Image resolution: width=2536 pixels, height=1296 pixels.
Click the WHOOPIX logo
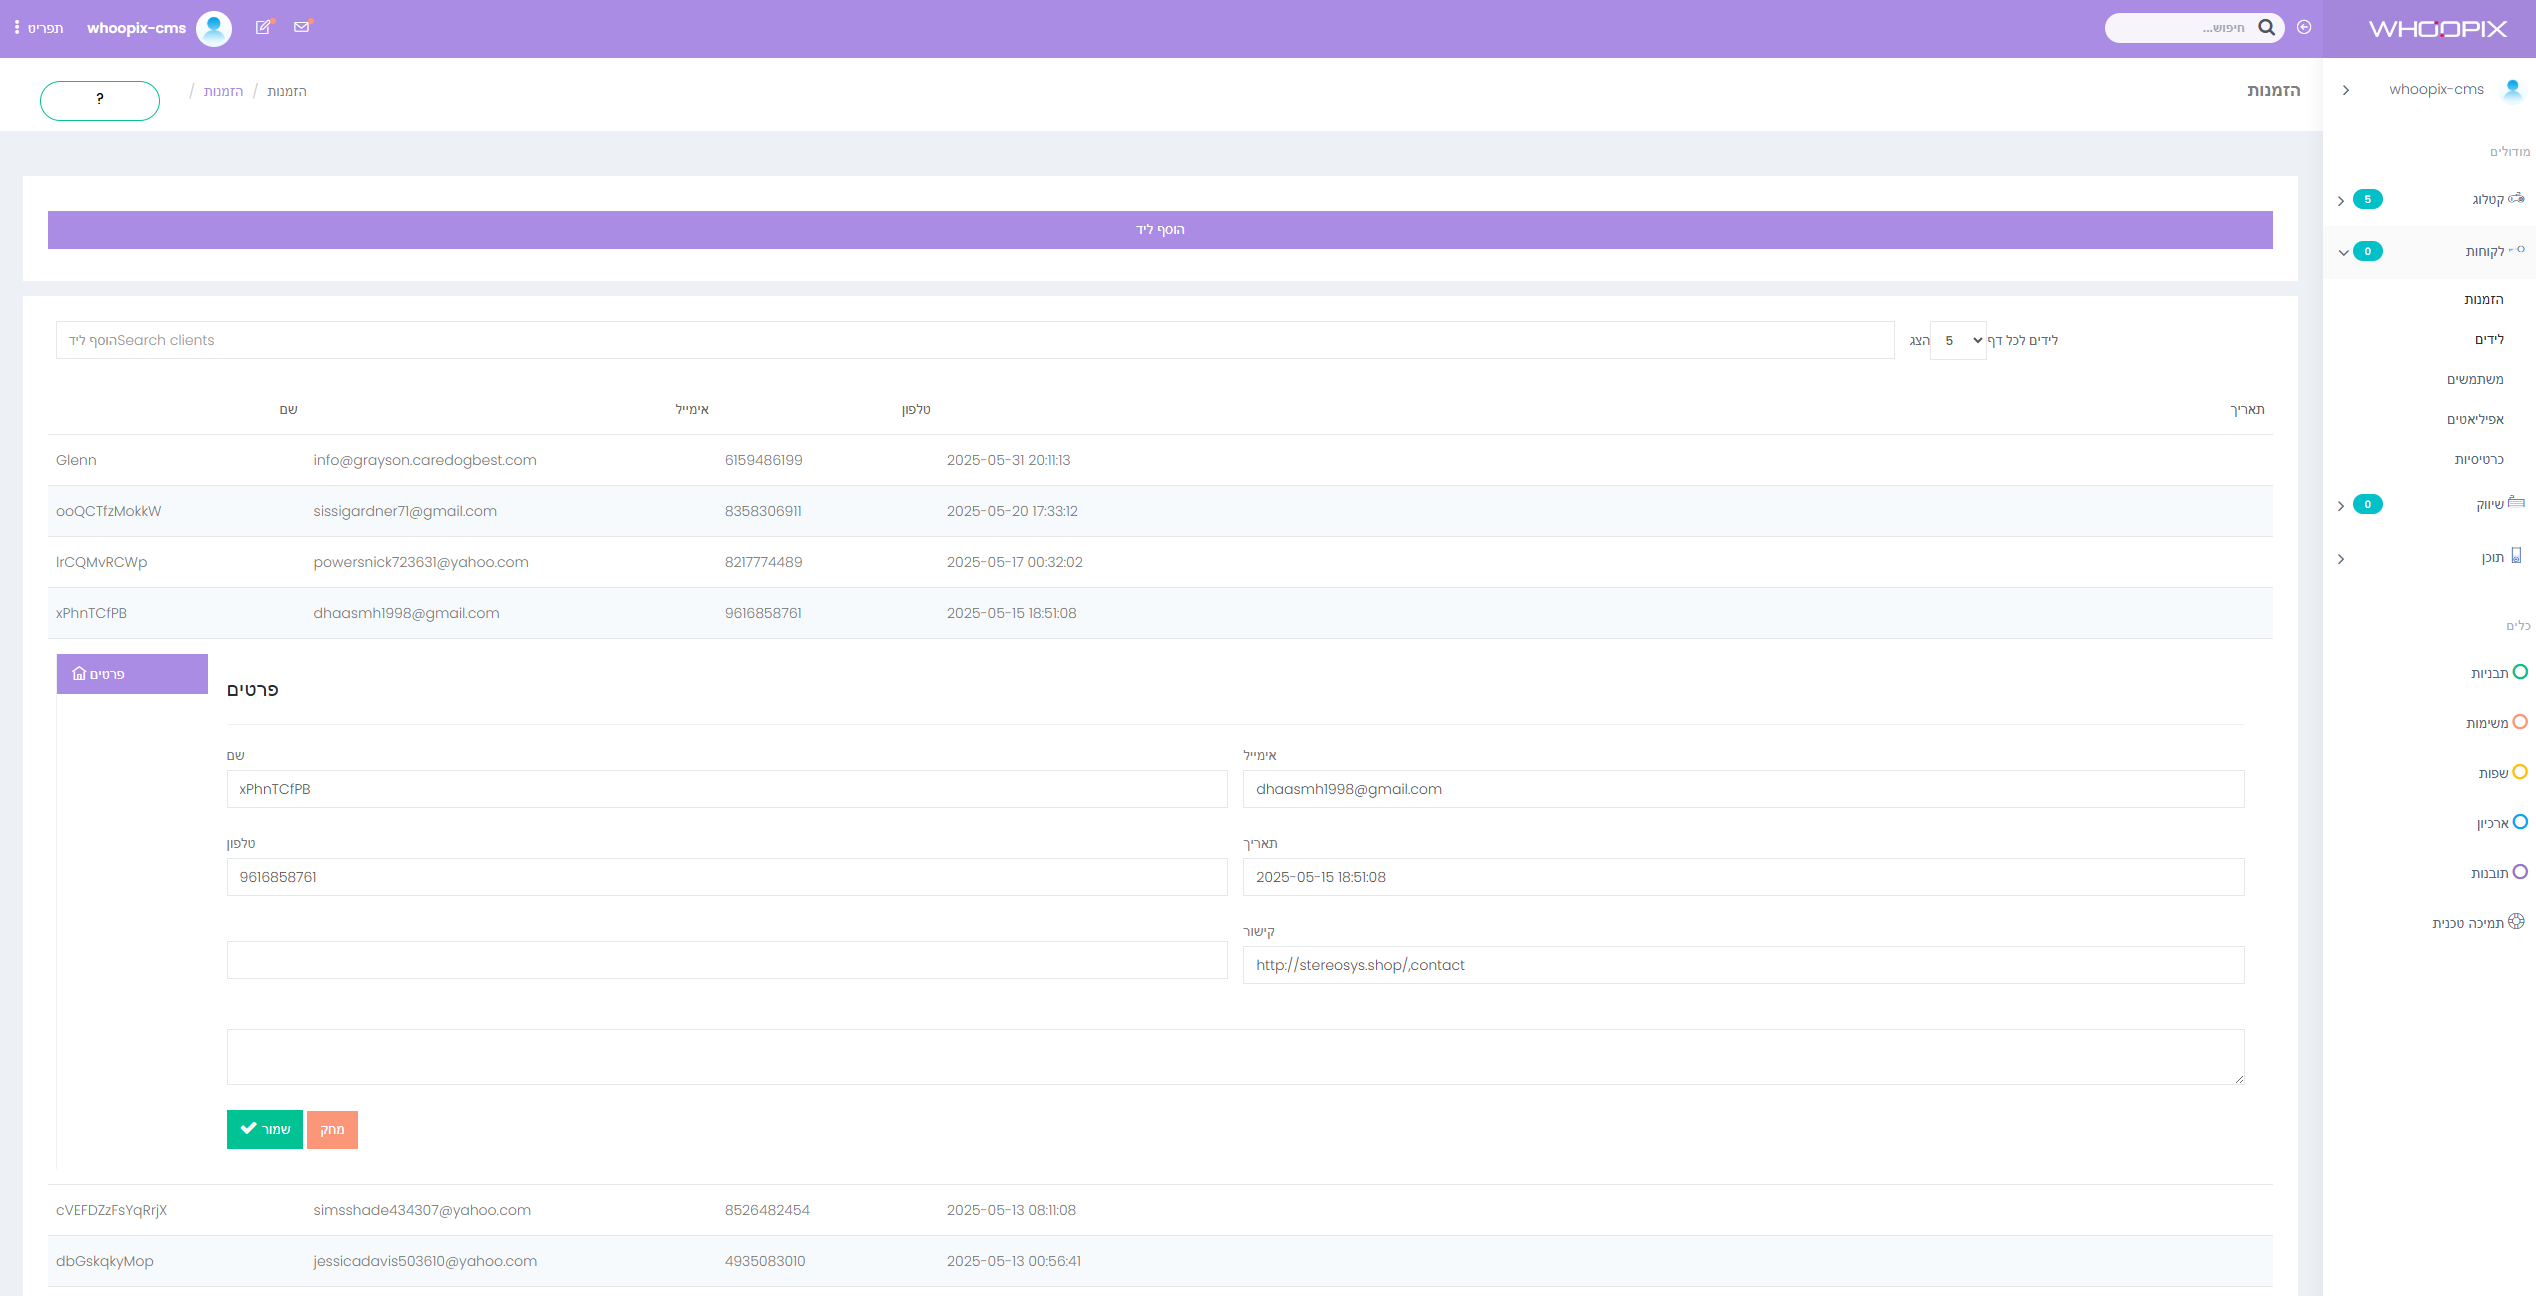pyautogui.click(x=2437, y=29)
